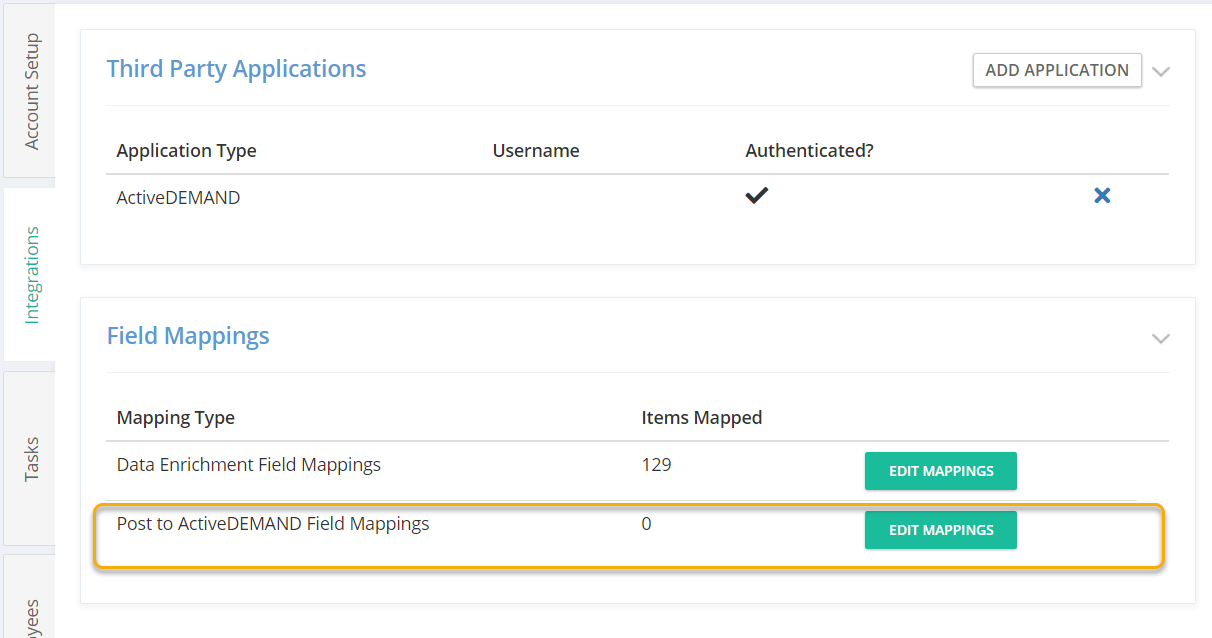
Task: Click the Application Type column header
Action: [x=187, y=151]
